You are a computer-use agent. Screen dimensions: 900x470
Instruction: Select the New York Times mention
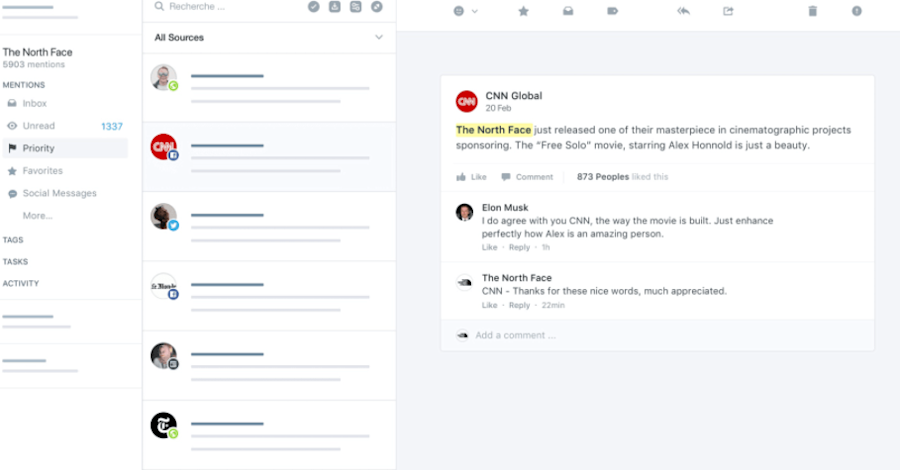[269, 434]
